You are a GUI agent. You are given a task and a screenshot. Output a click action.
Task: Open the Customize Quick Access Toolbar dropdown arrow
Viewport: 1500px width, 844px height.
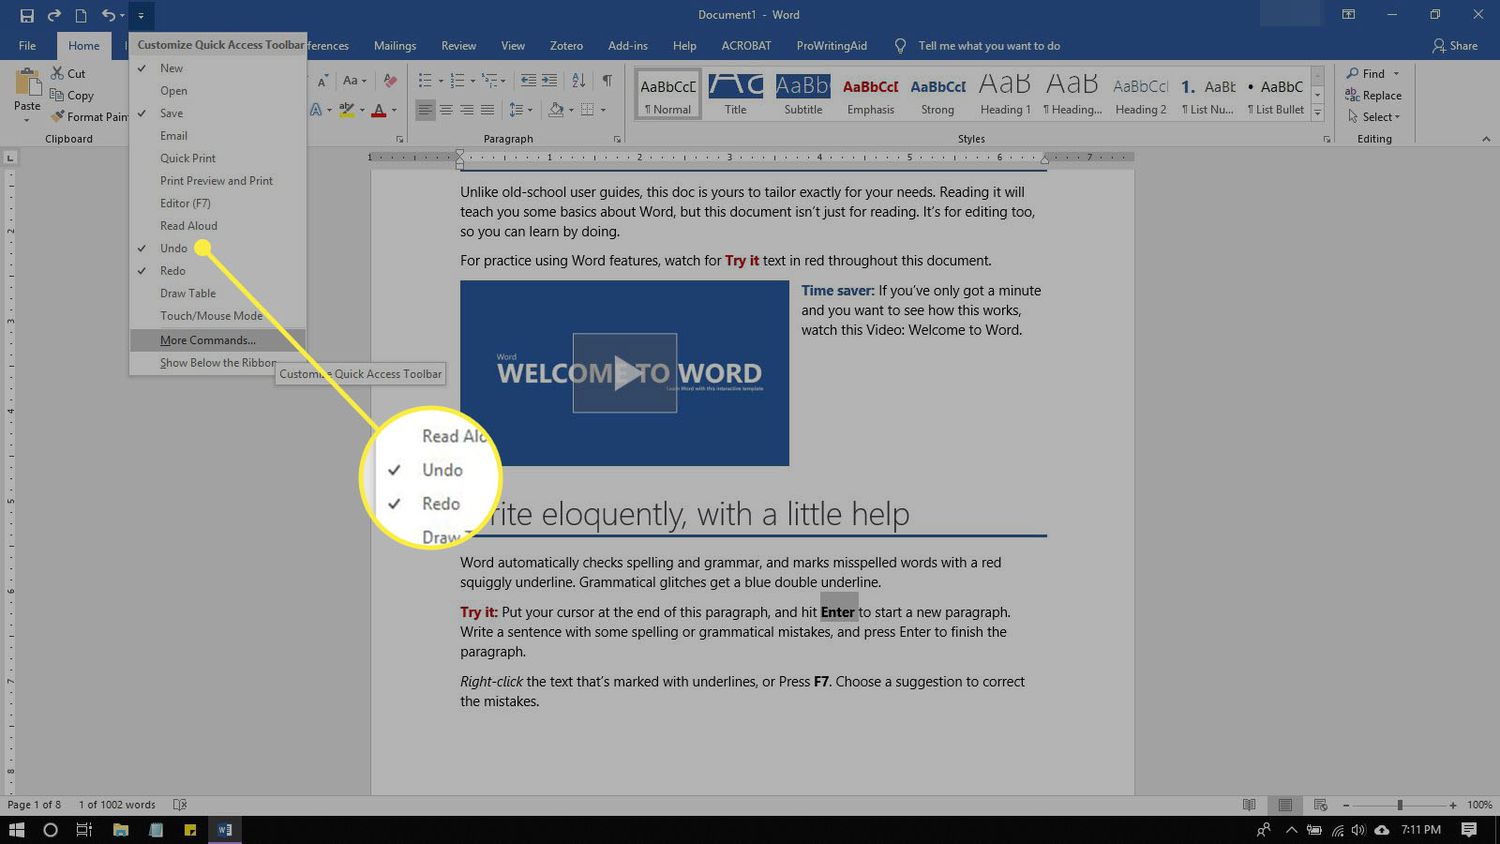pyautogui.click(x=141, y=15)
